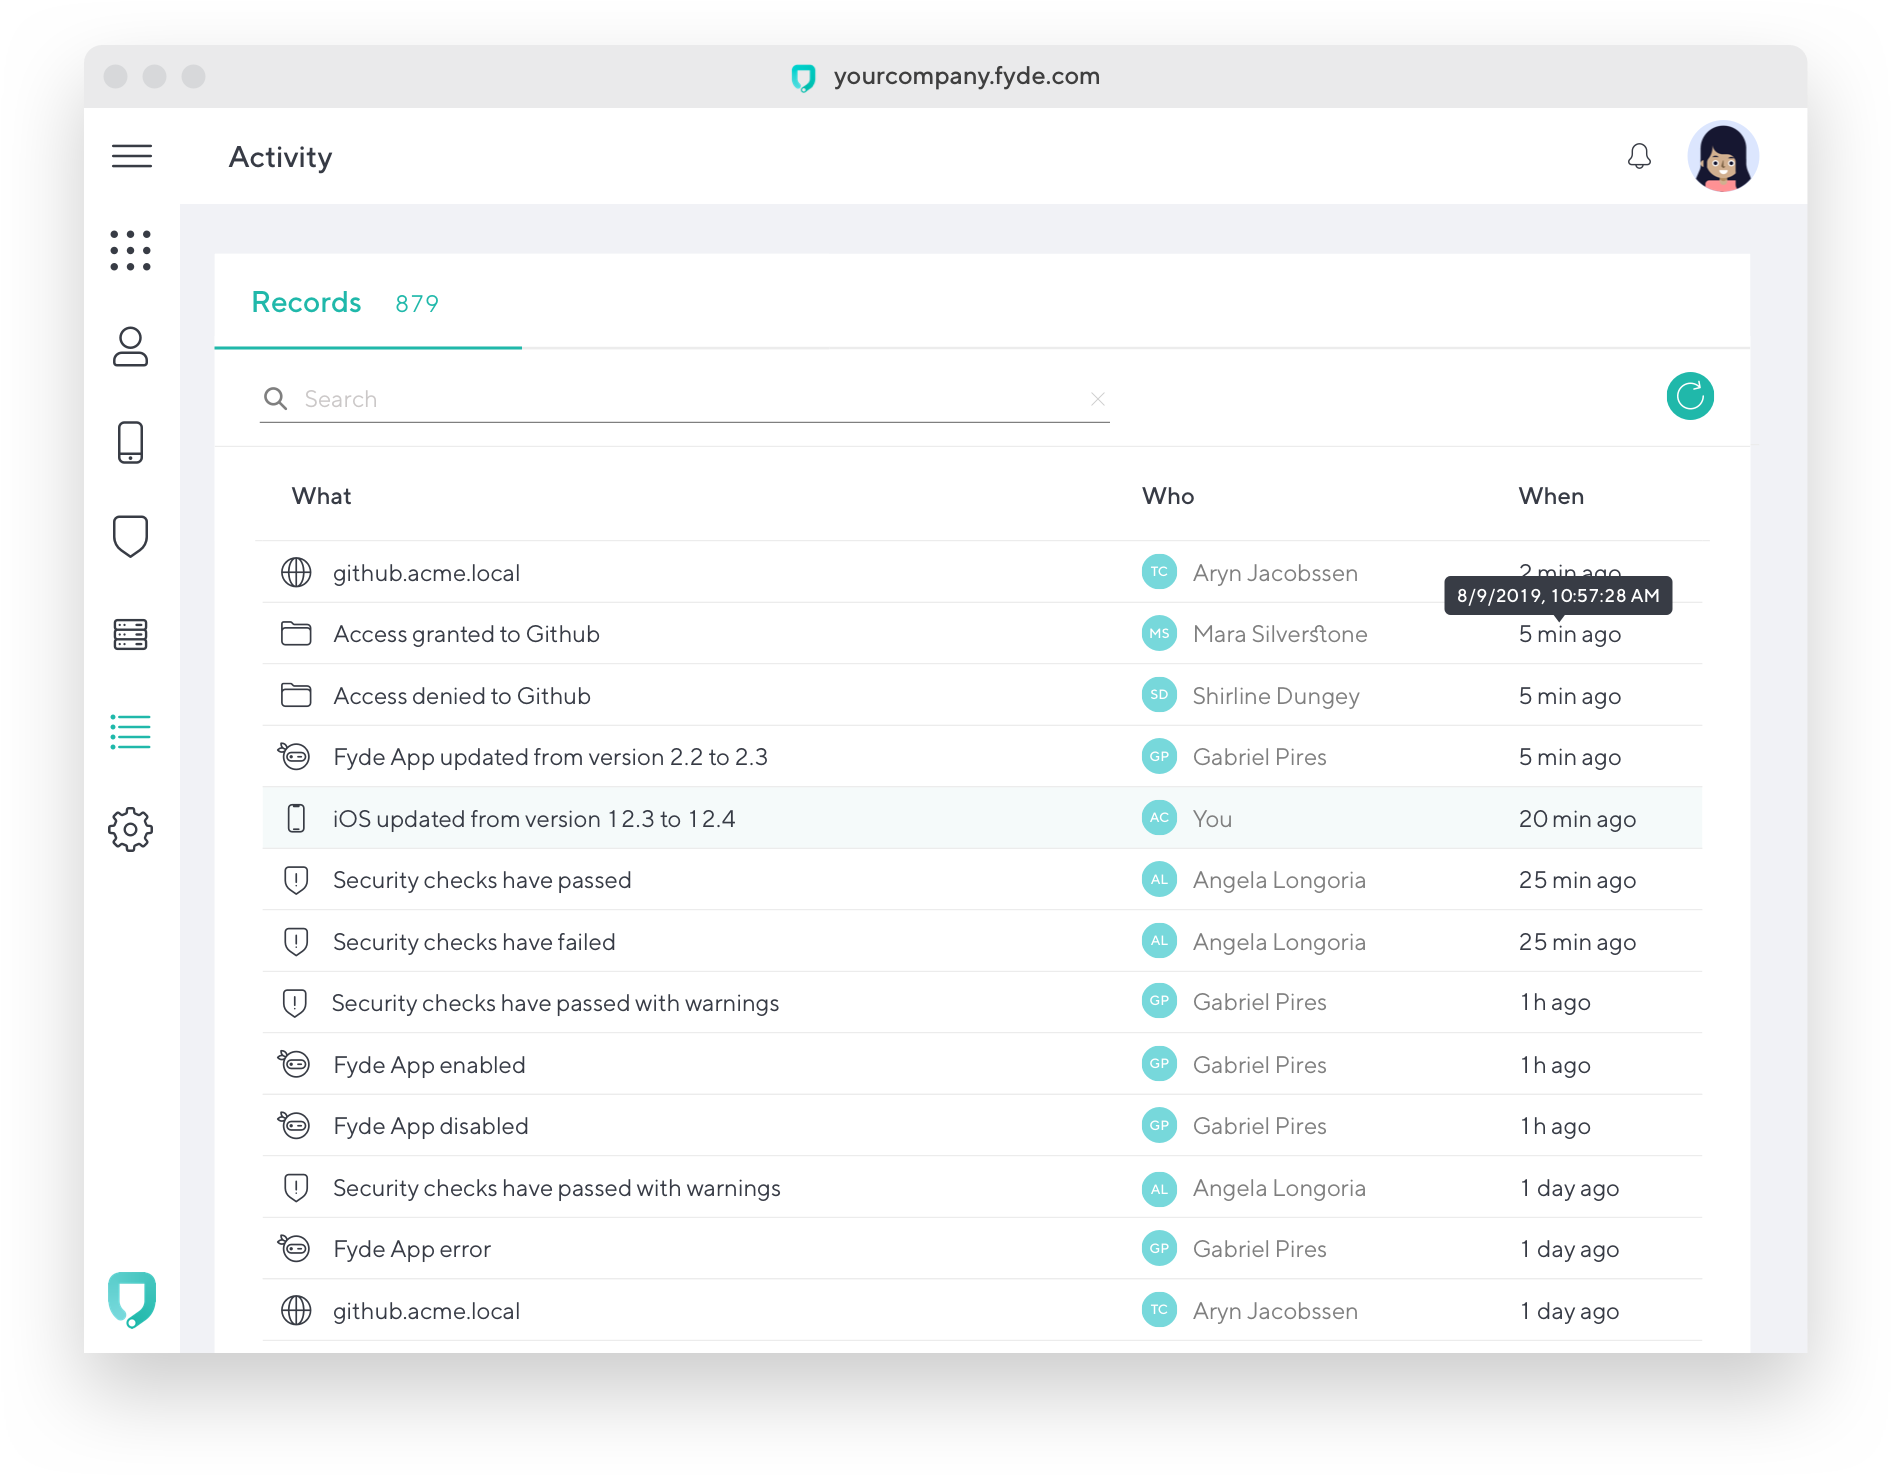
Task: Refresh the activity records
Action: click(x=1690, y=396)
